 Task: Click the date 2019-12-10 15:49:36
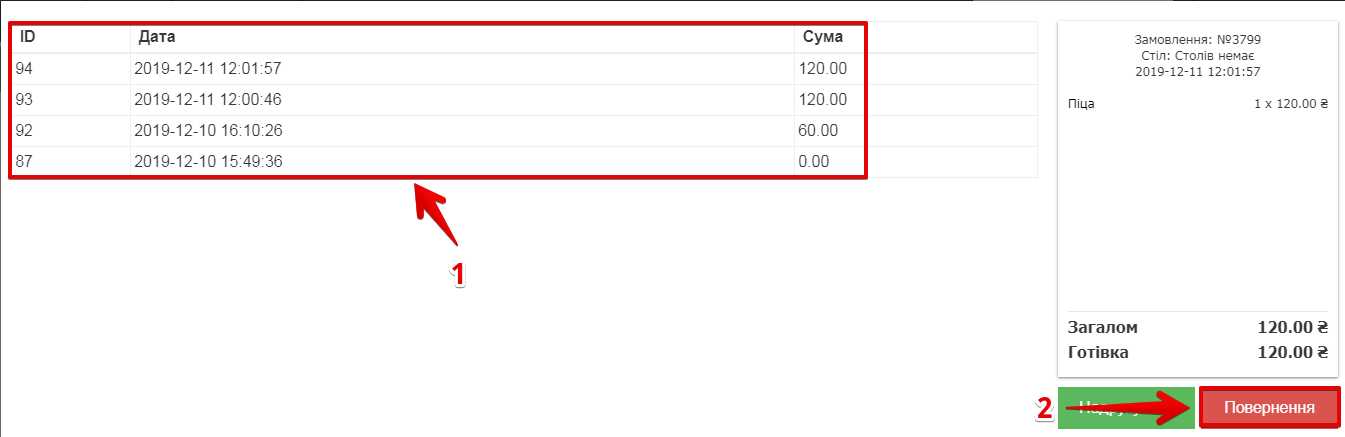207,162
